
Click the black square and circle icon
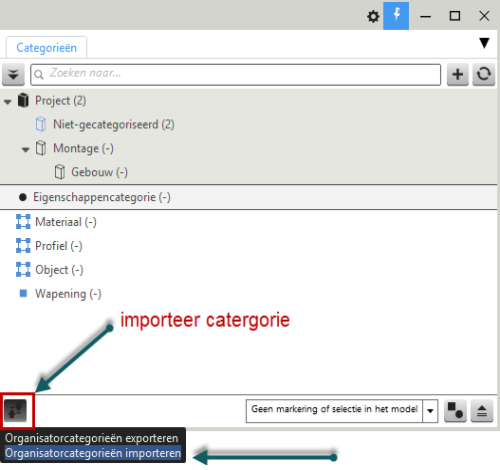click(455, 411)
